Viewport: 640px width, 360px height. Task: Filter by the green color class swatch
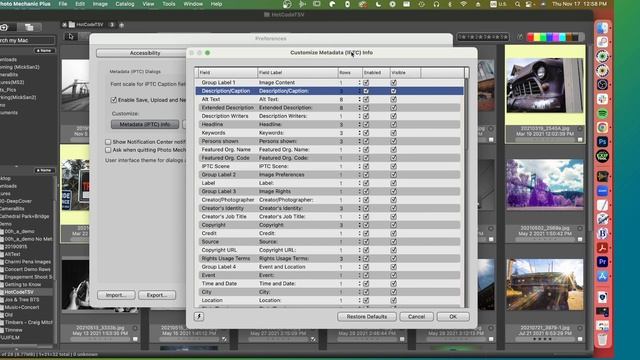point(544,37)
